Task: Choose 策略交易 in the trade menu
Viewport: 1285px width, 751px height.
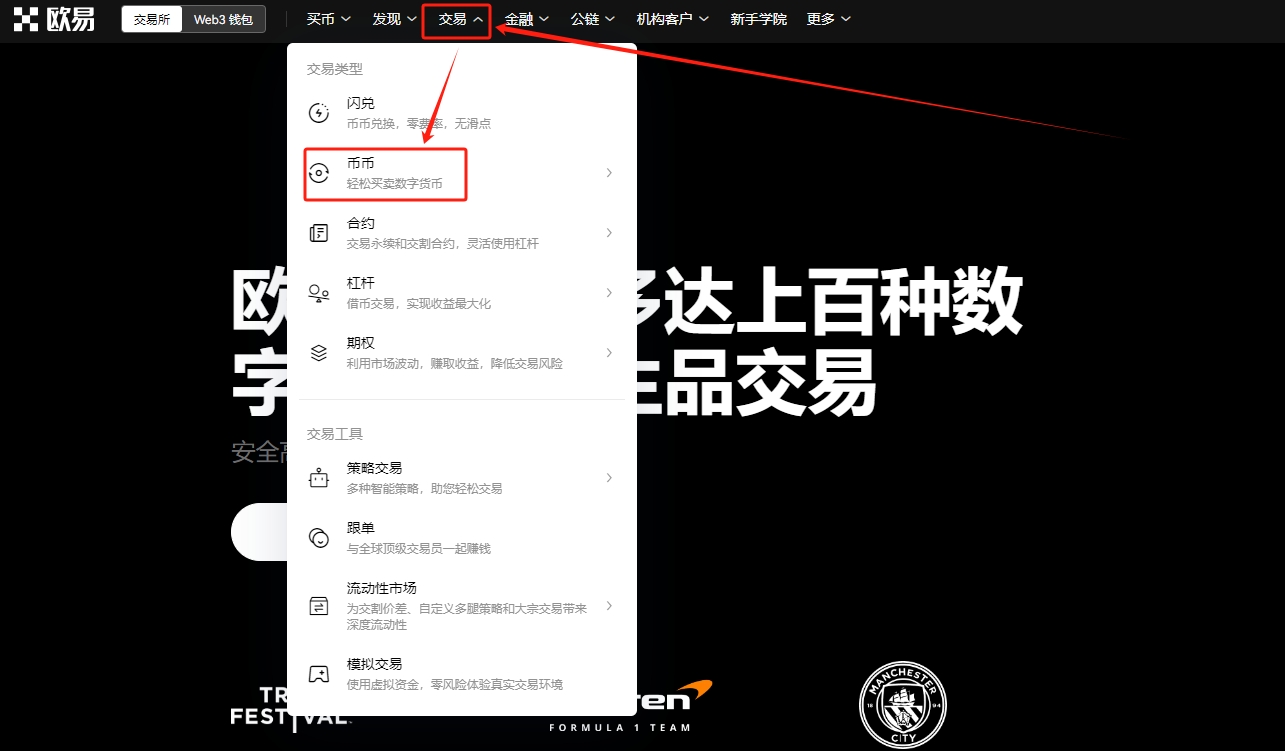Action: point(462,478)
